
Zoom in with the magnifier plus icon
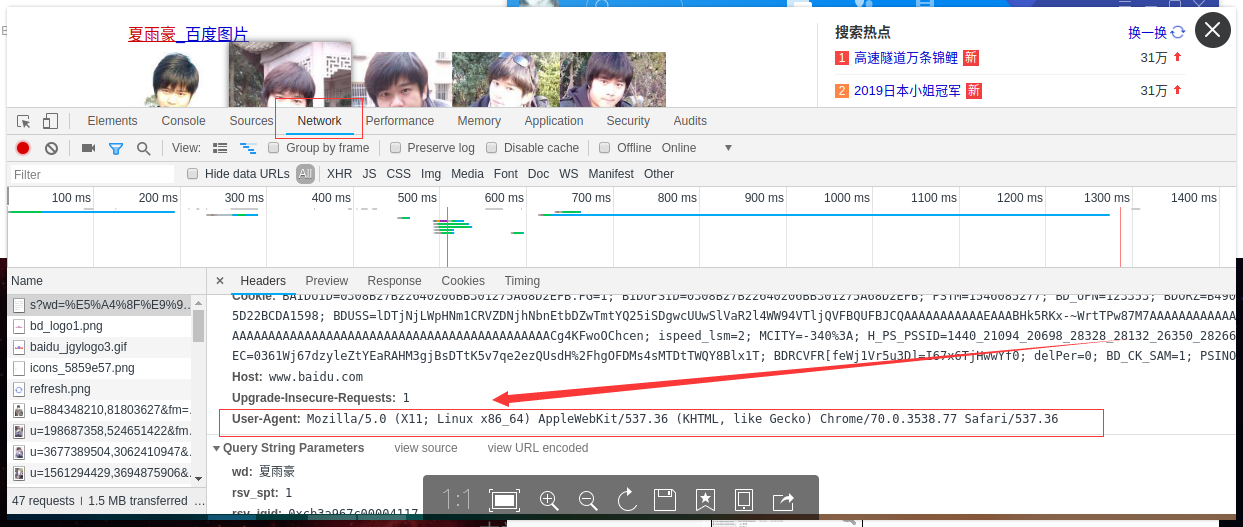coord(549,499)
